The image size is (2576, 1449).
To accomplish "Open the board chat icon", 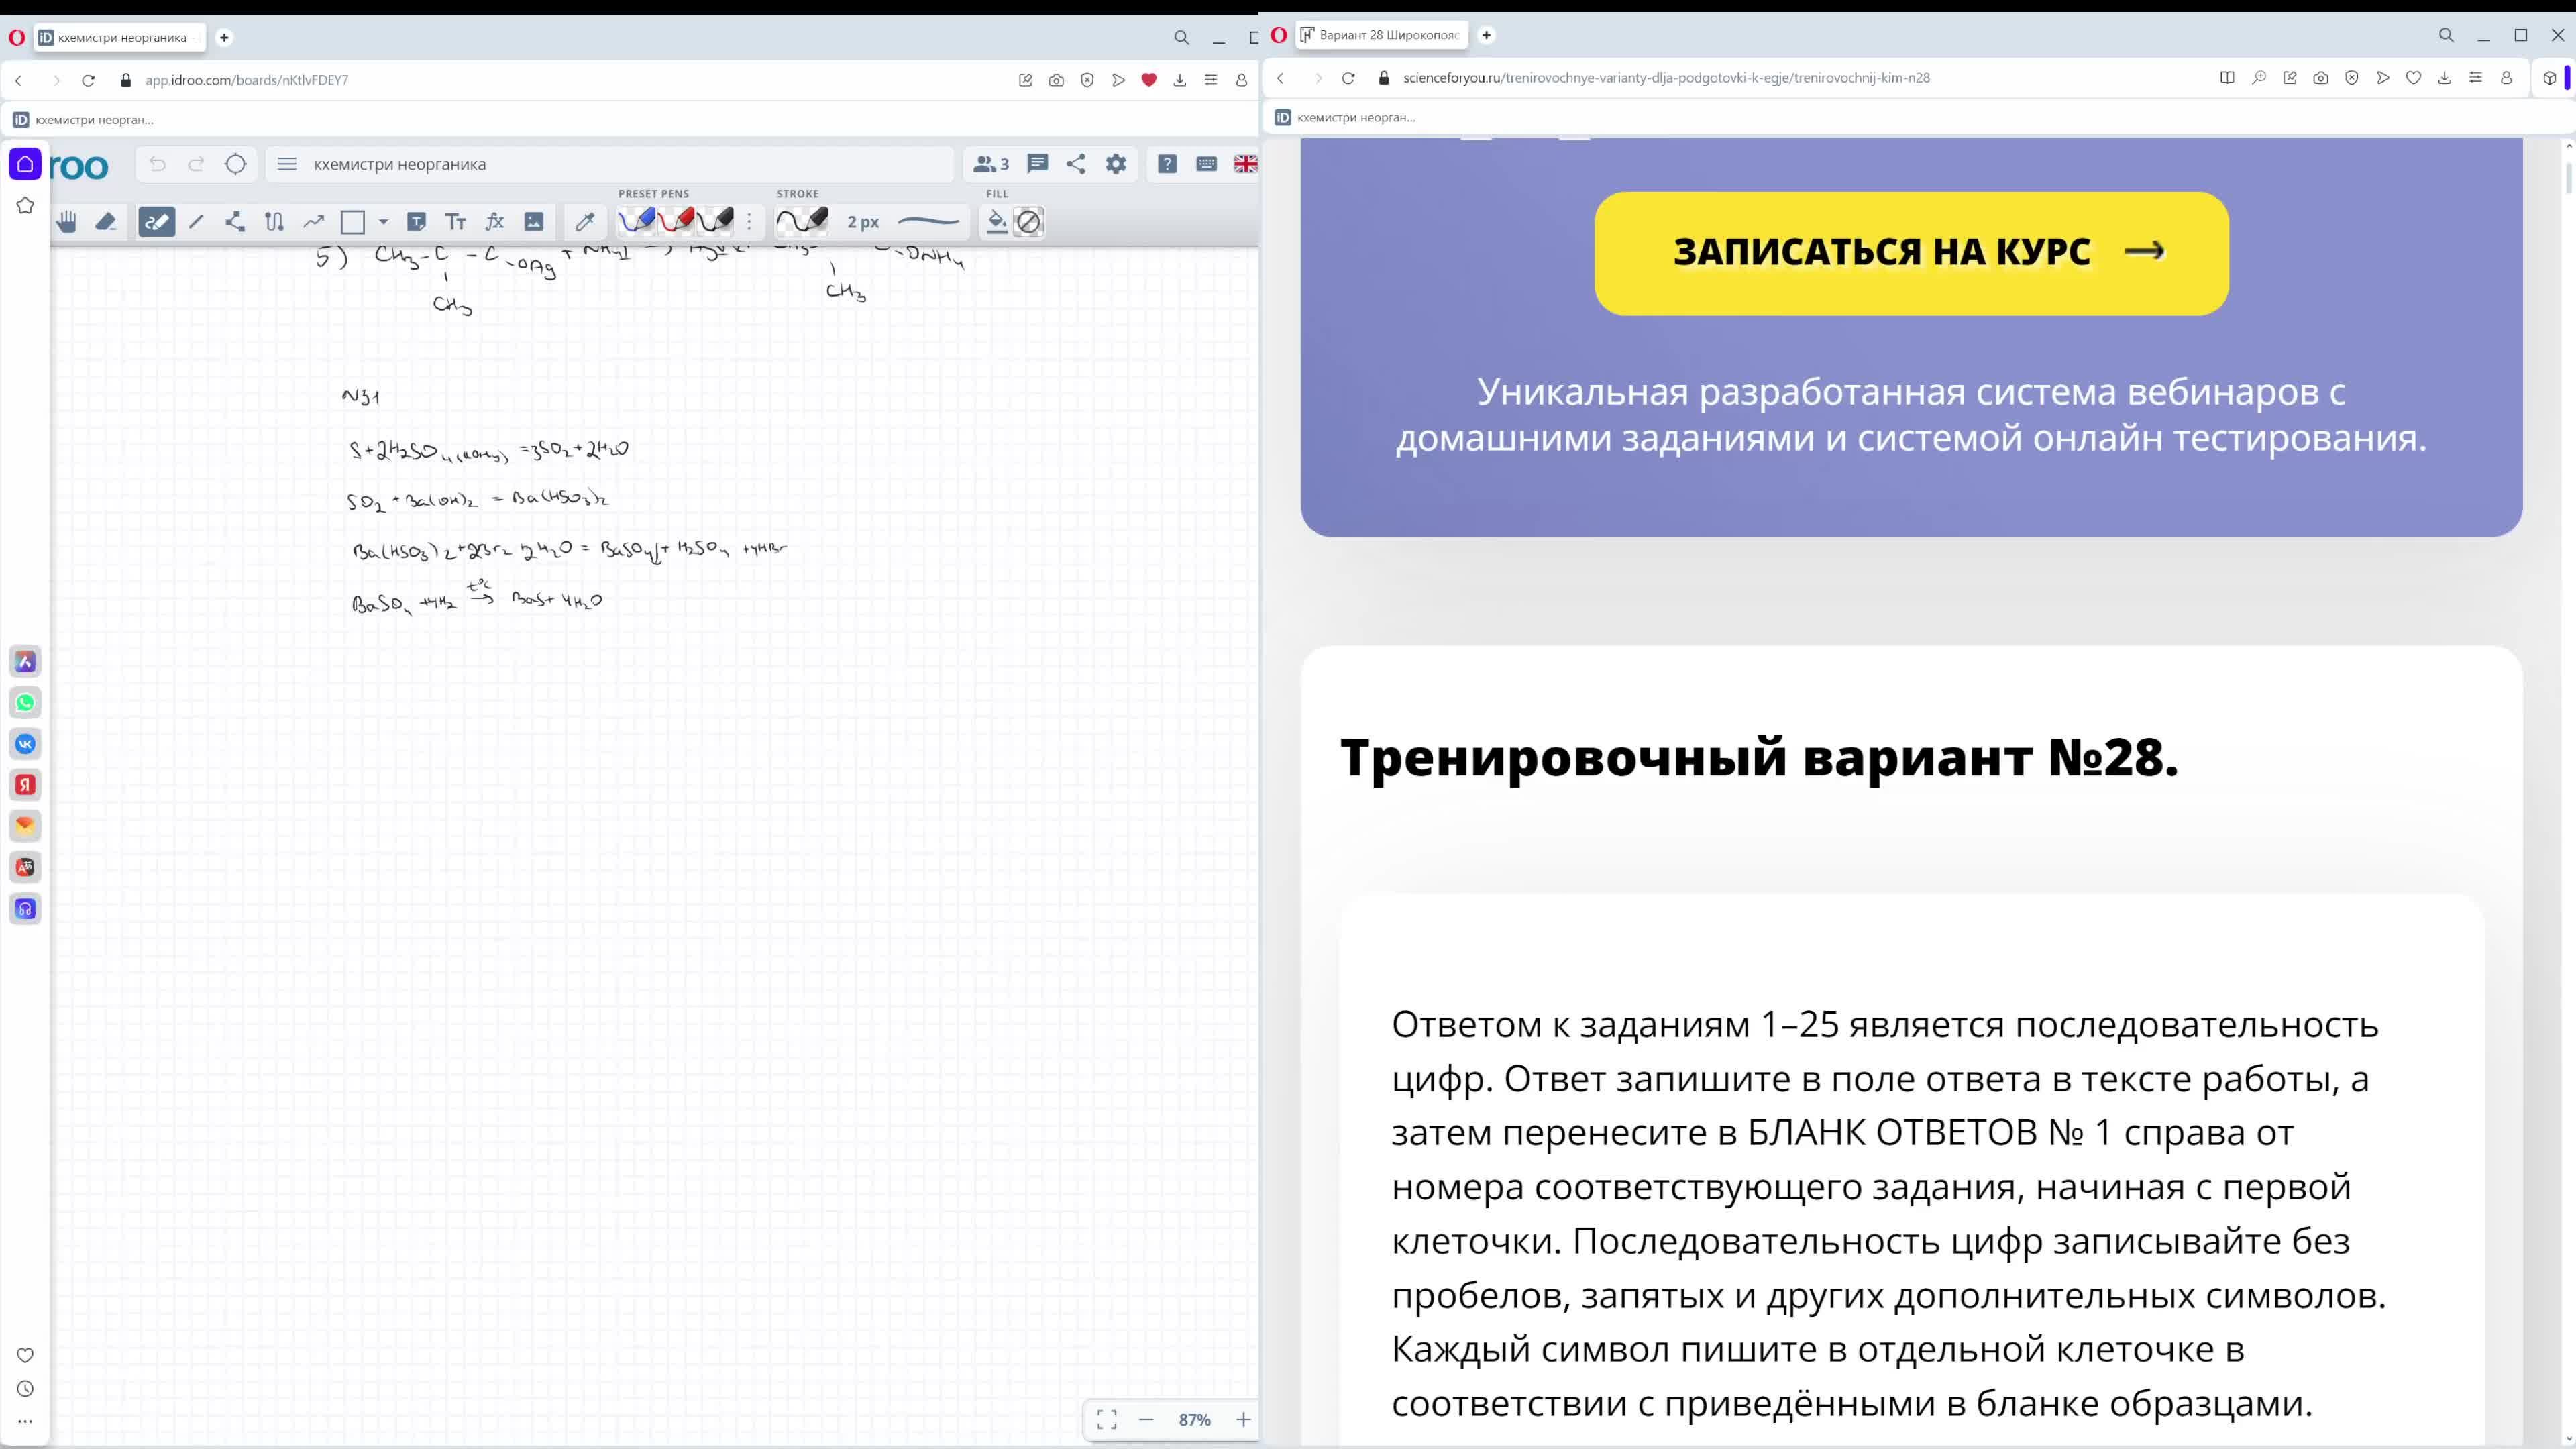I will click(1037, 164).
